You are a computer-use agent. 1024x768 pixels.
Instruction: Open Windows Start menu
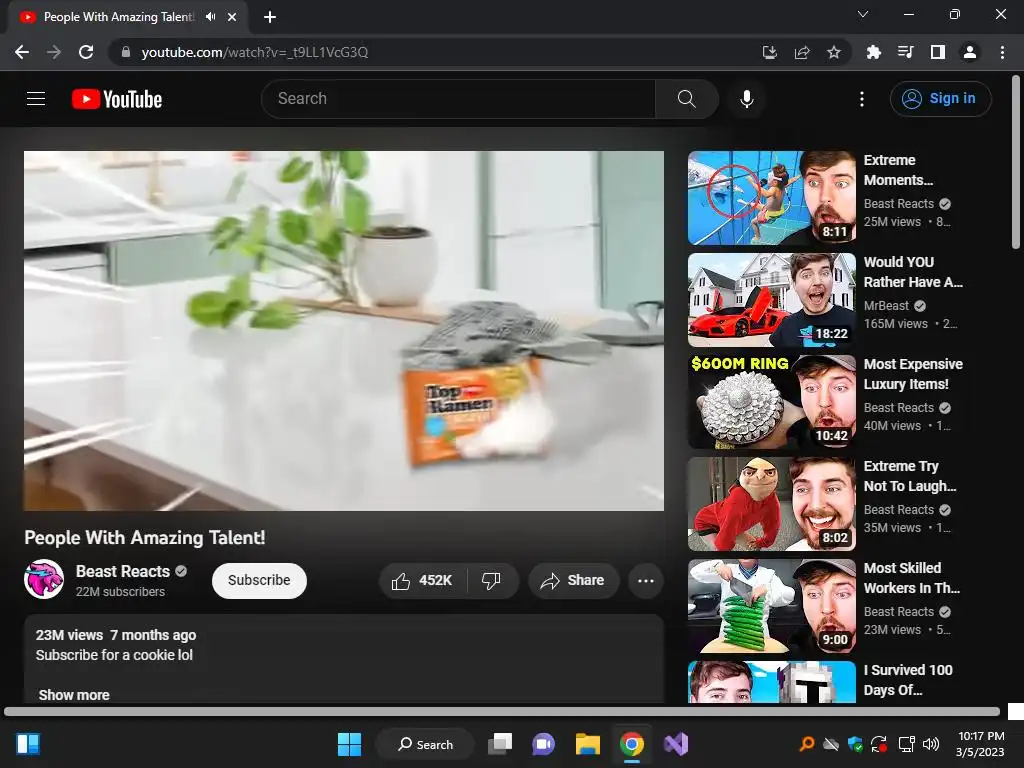pyautogui.click(x=349, y=744)
